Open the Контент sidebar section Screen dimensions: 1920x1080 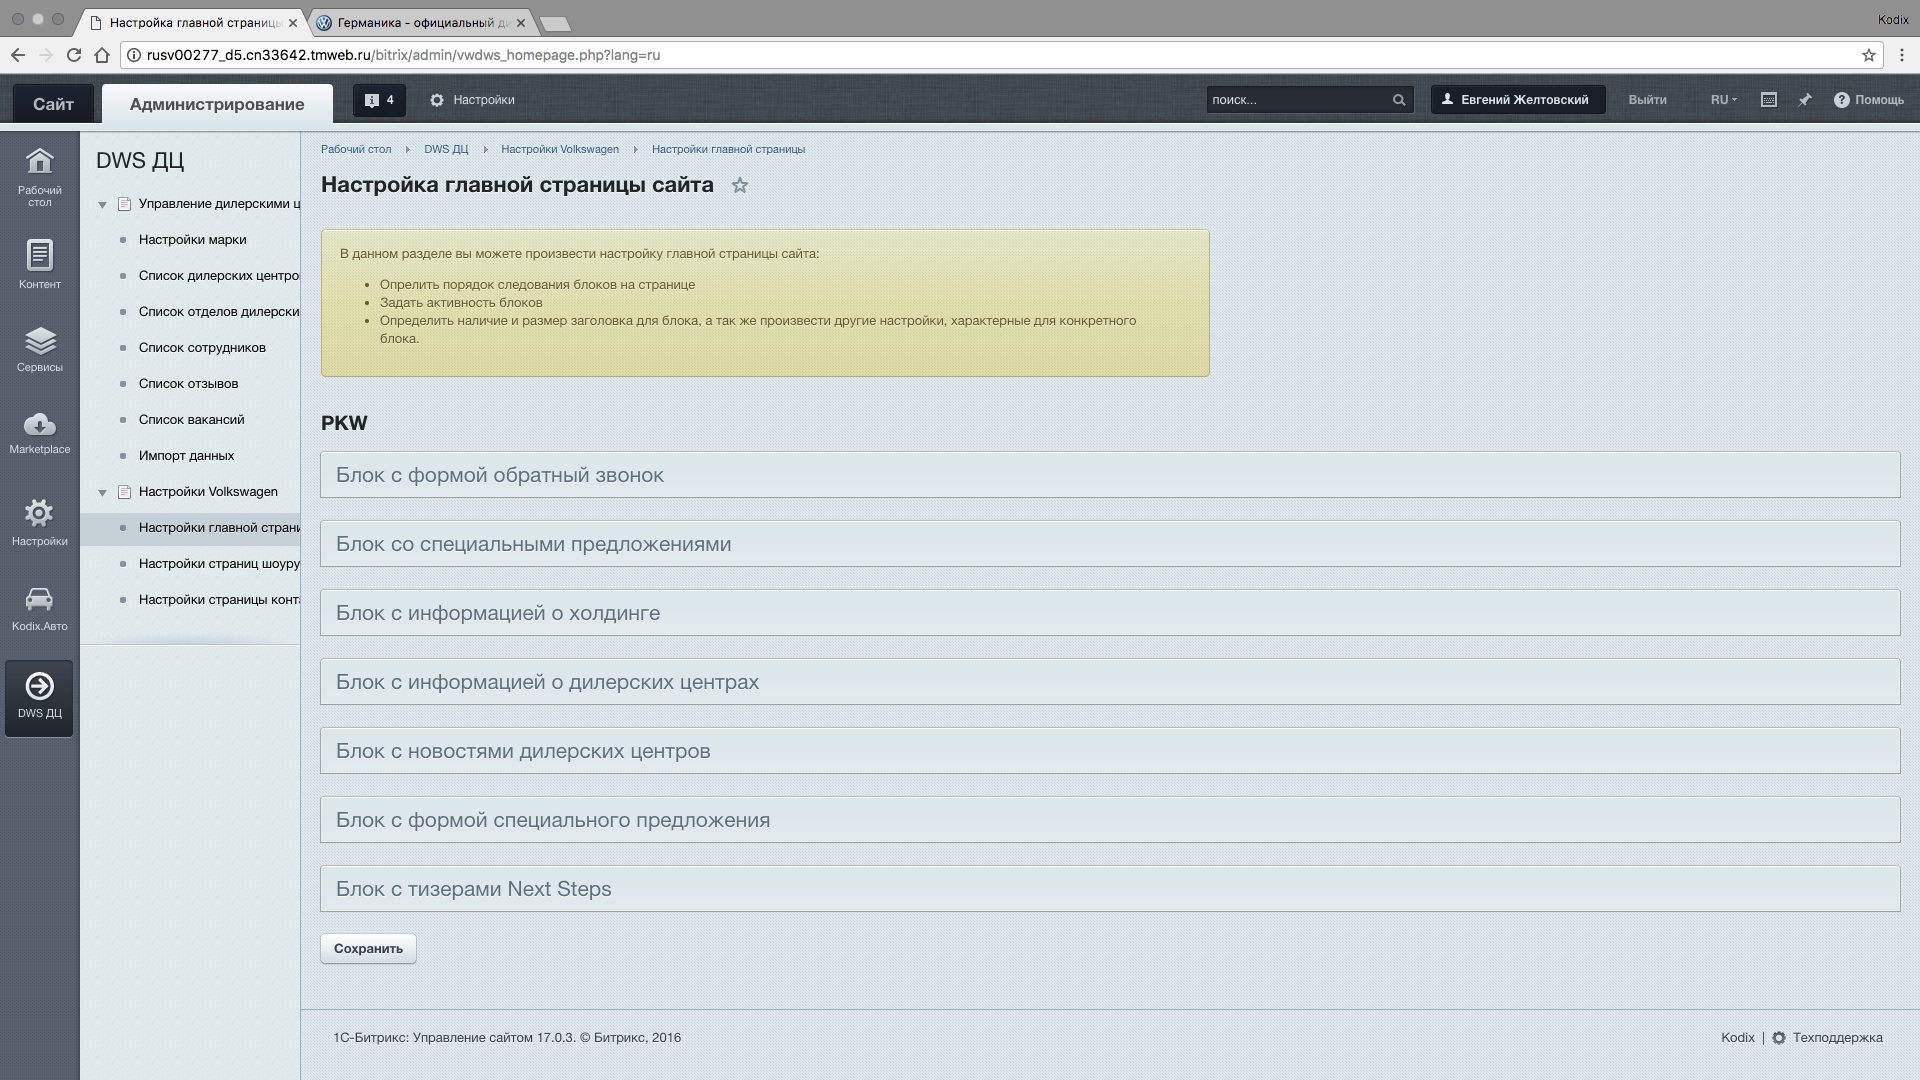40,264
